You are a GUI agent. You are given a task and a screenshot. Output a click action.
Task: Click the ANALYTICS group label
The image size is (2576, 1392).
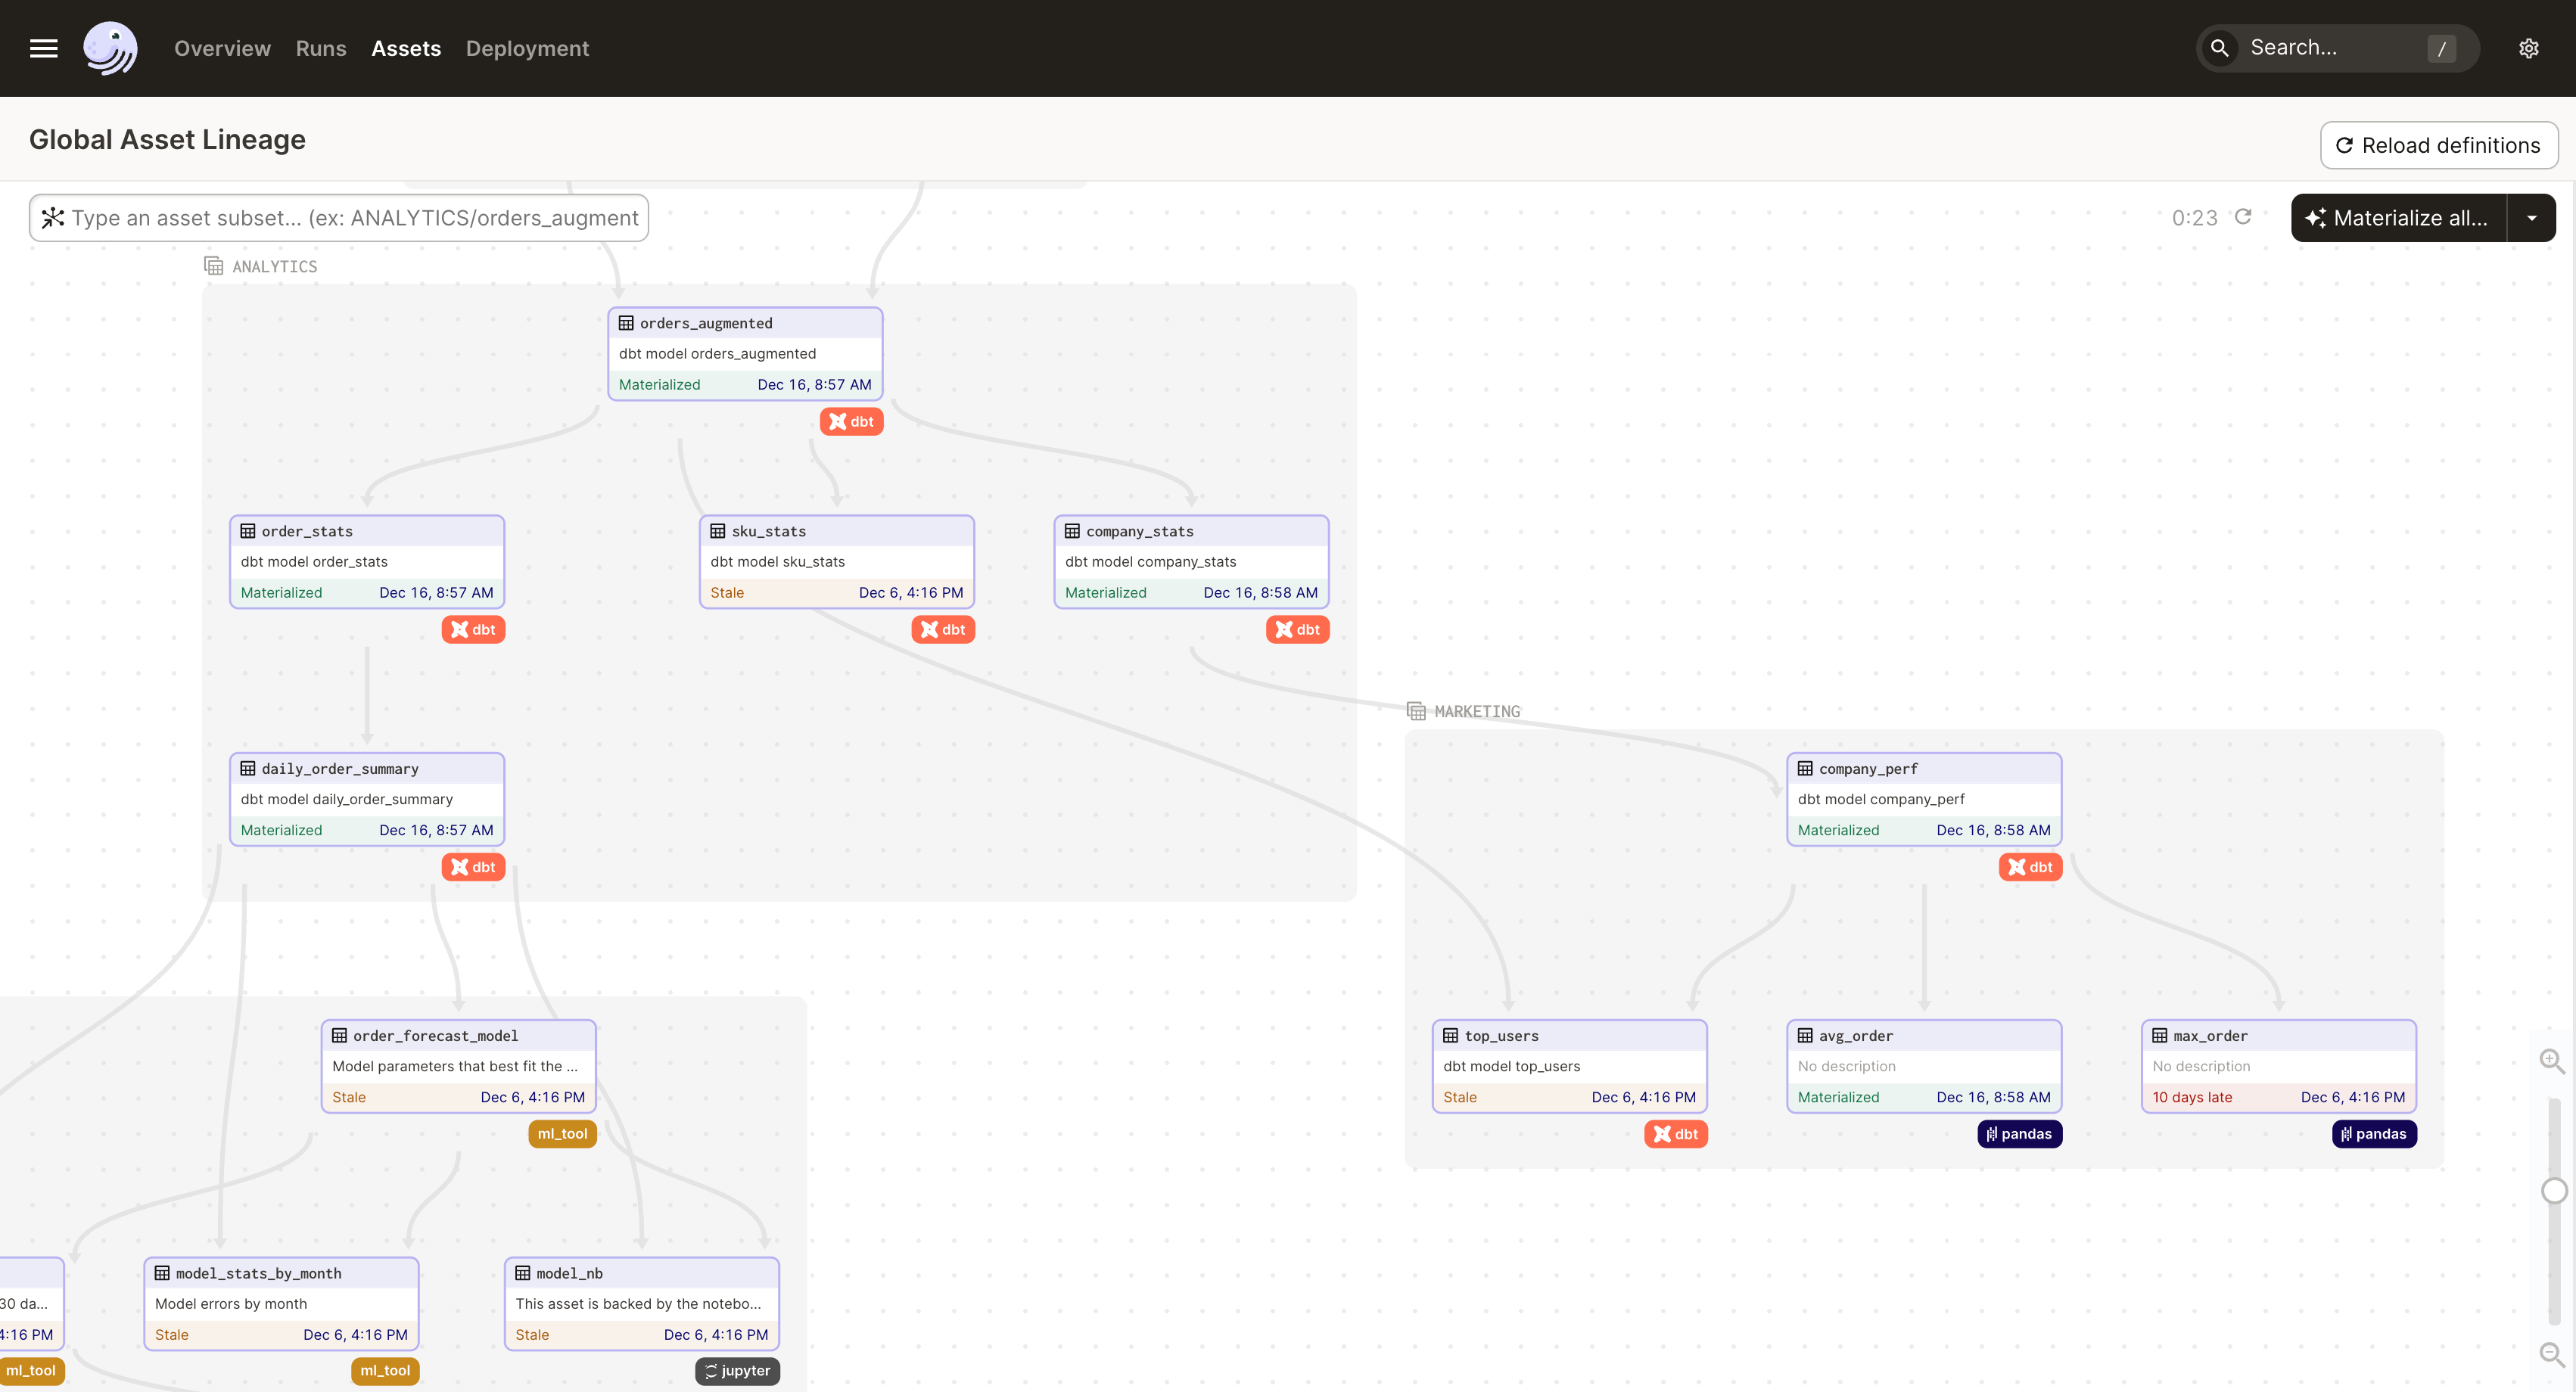275,267
